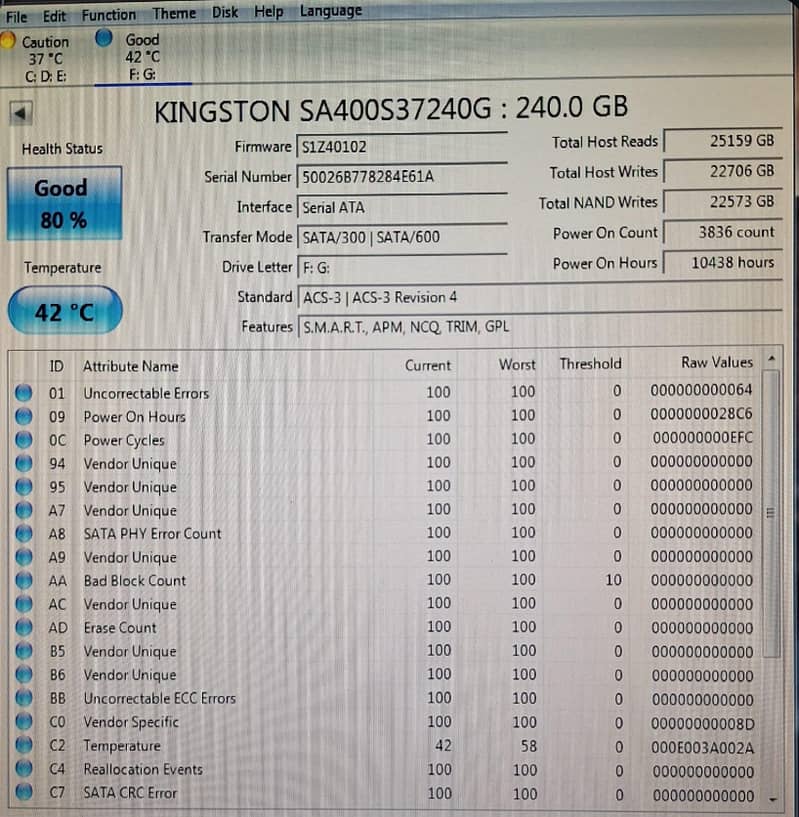Screen dimensions: 799x817
Task: Click status icon for row 94
Action: coord(23,463)
